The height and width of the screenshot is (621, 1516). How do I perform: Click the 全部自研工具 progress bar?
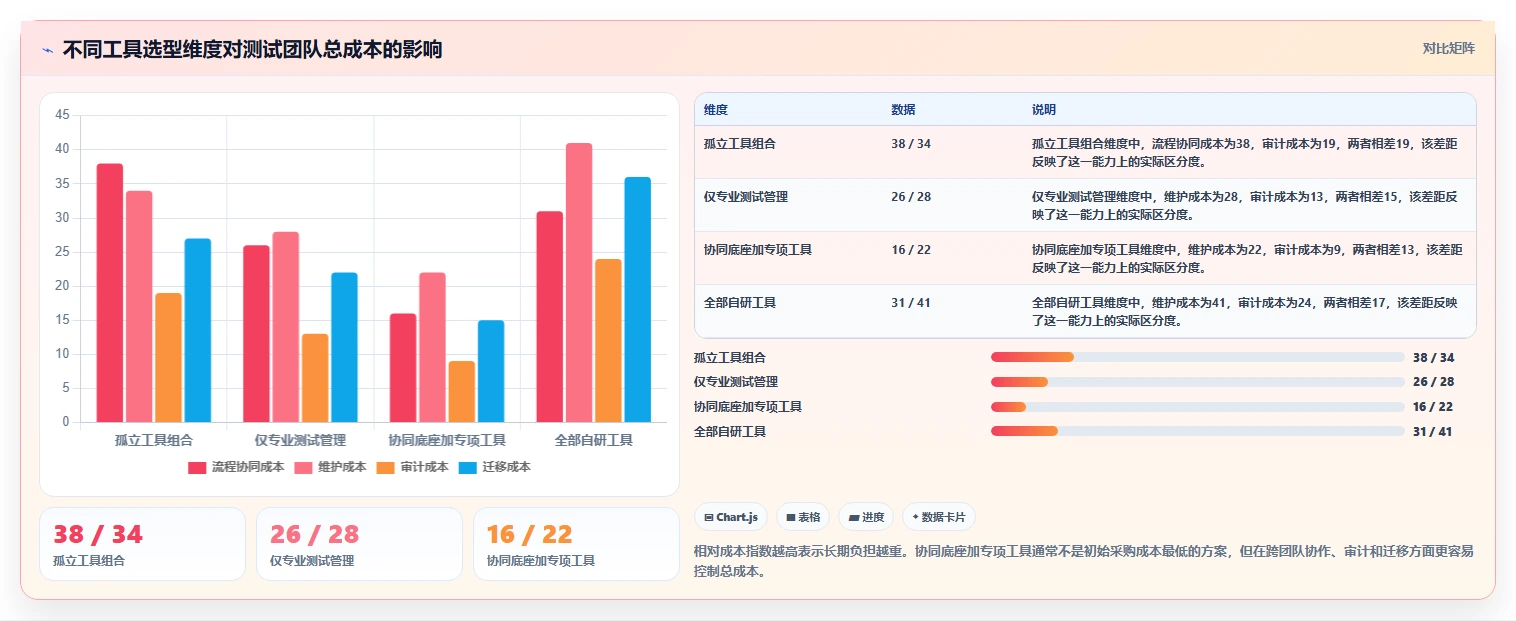[x=1198, y=431]
